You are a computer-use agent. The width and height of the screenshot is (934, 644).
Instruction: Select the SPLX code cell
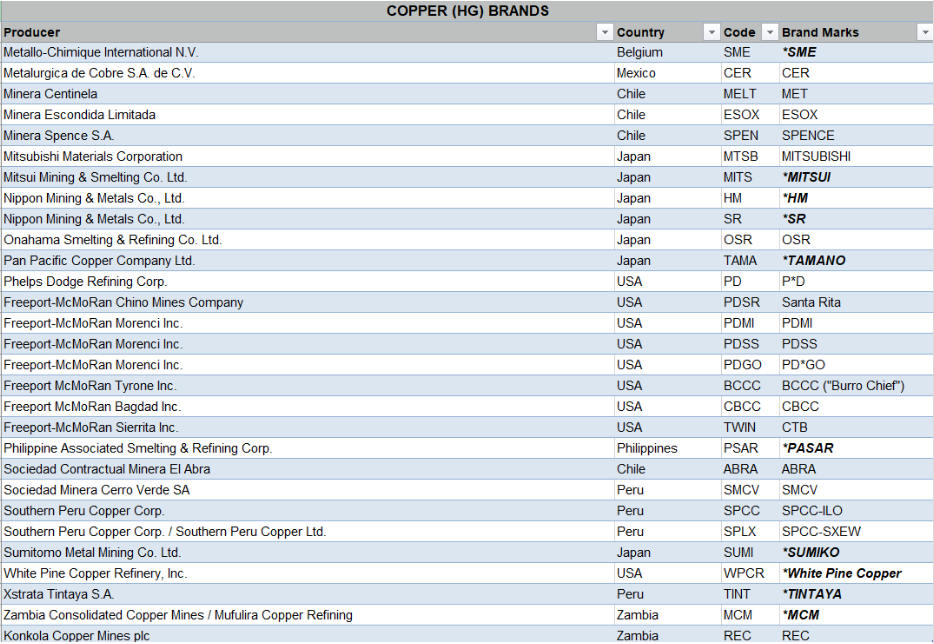pos(750,532)
